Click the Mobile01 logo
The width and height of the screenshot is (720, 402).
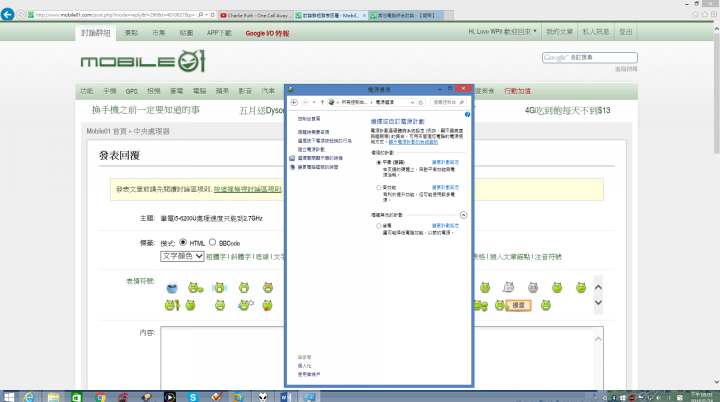[143, 61]
